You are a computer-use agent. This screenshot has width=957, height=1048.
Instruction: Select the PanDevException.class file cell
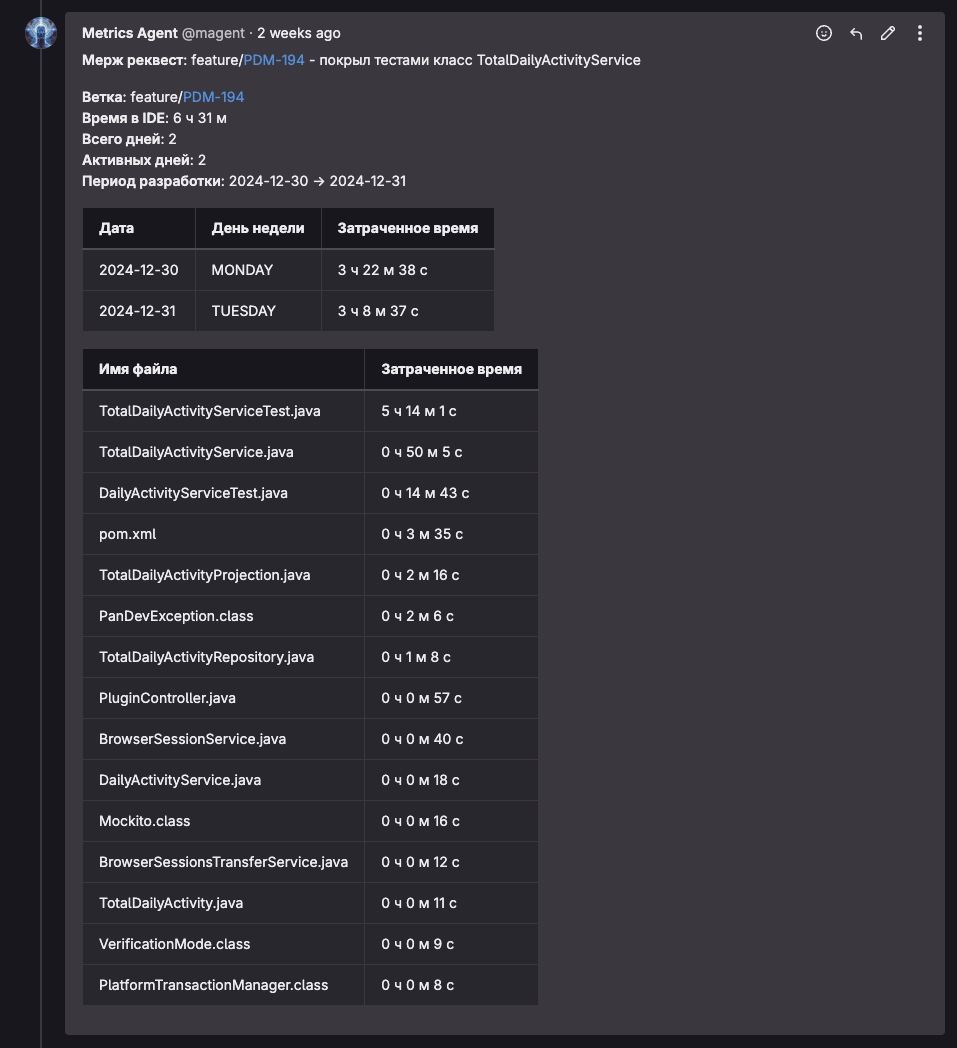pyautogui.click(x=223, y=616)
